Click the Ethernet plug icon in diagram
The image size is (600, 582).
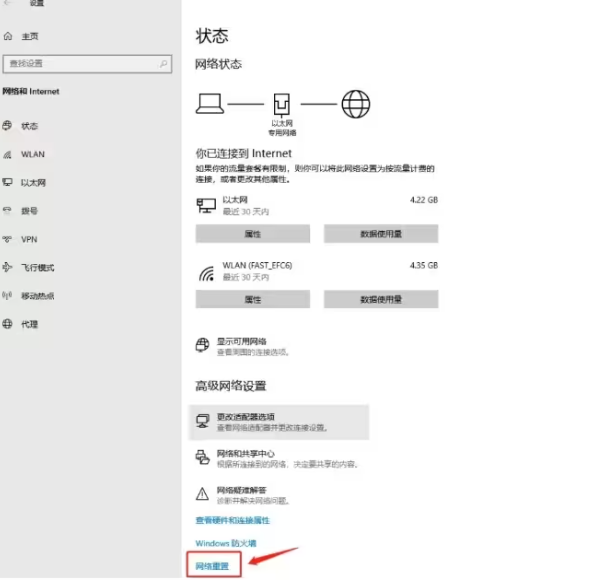[x=282, y=104]
